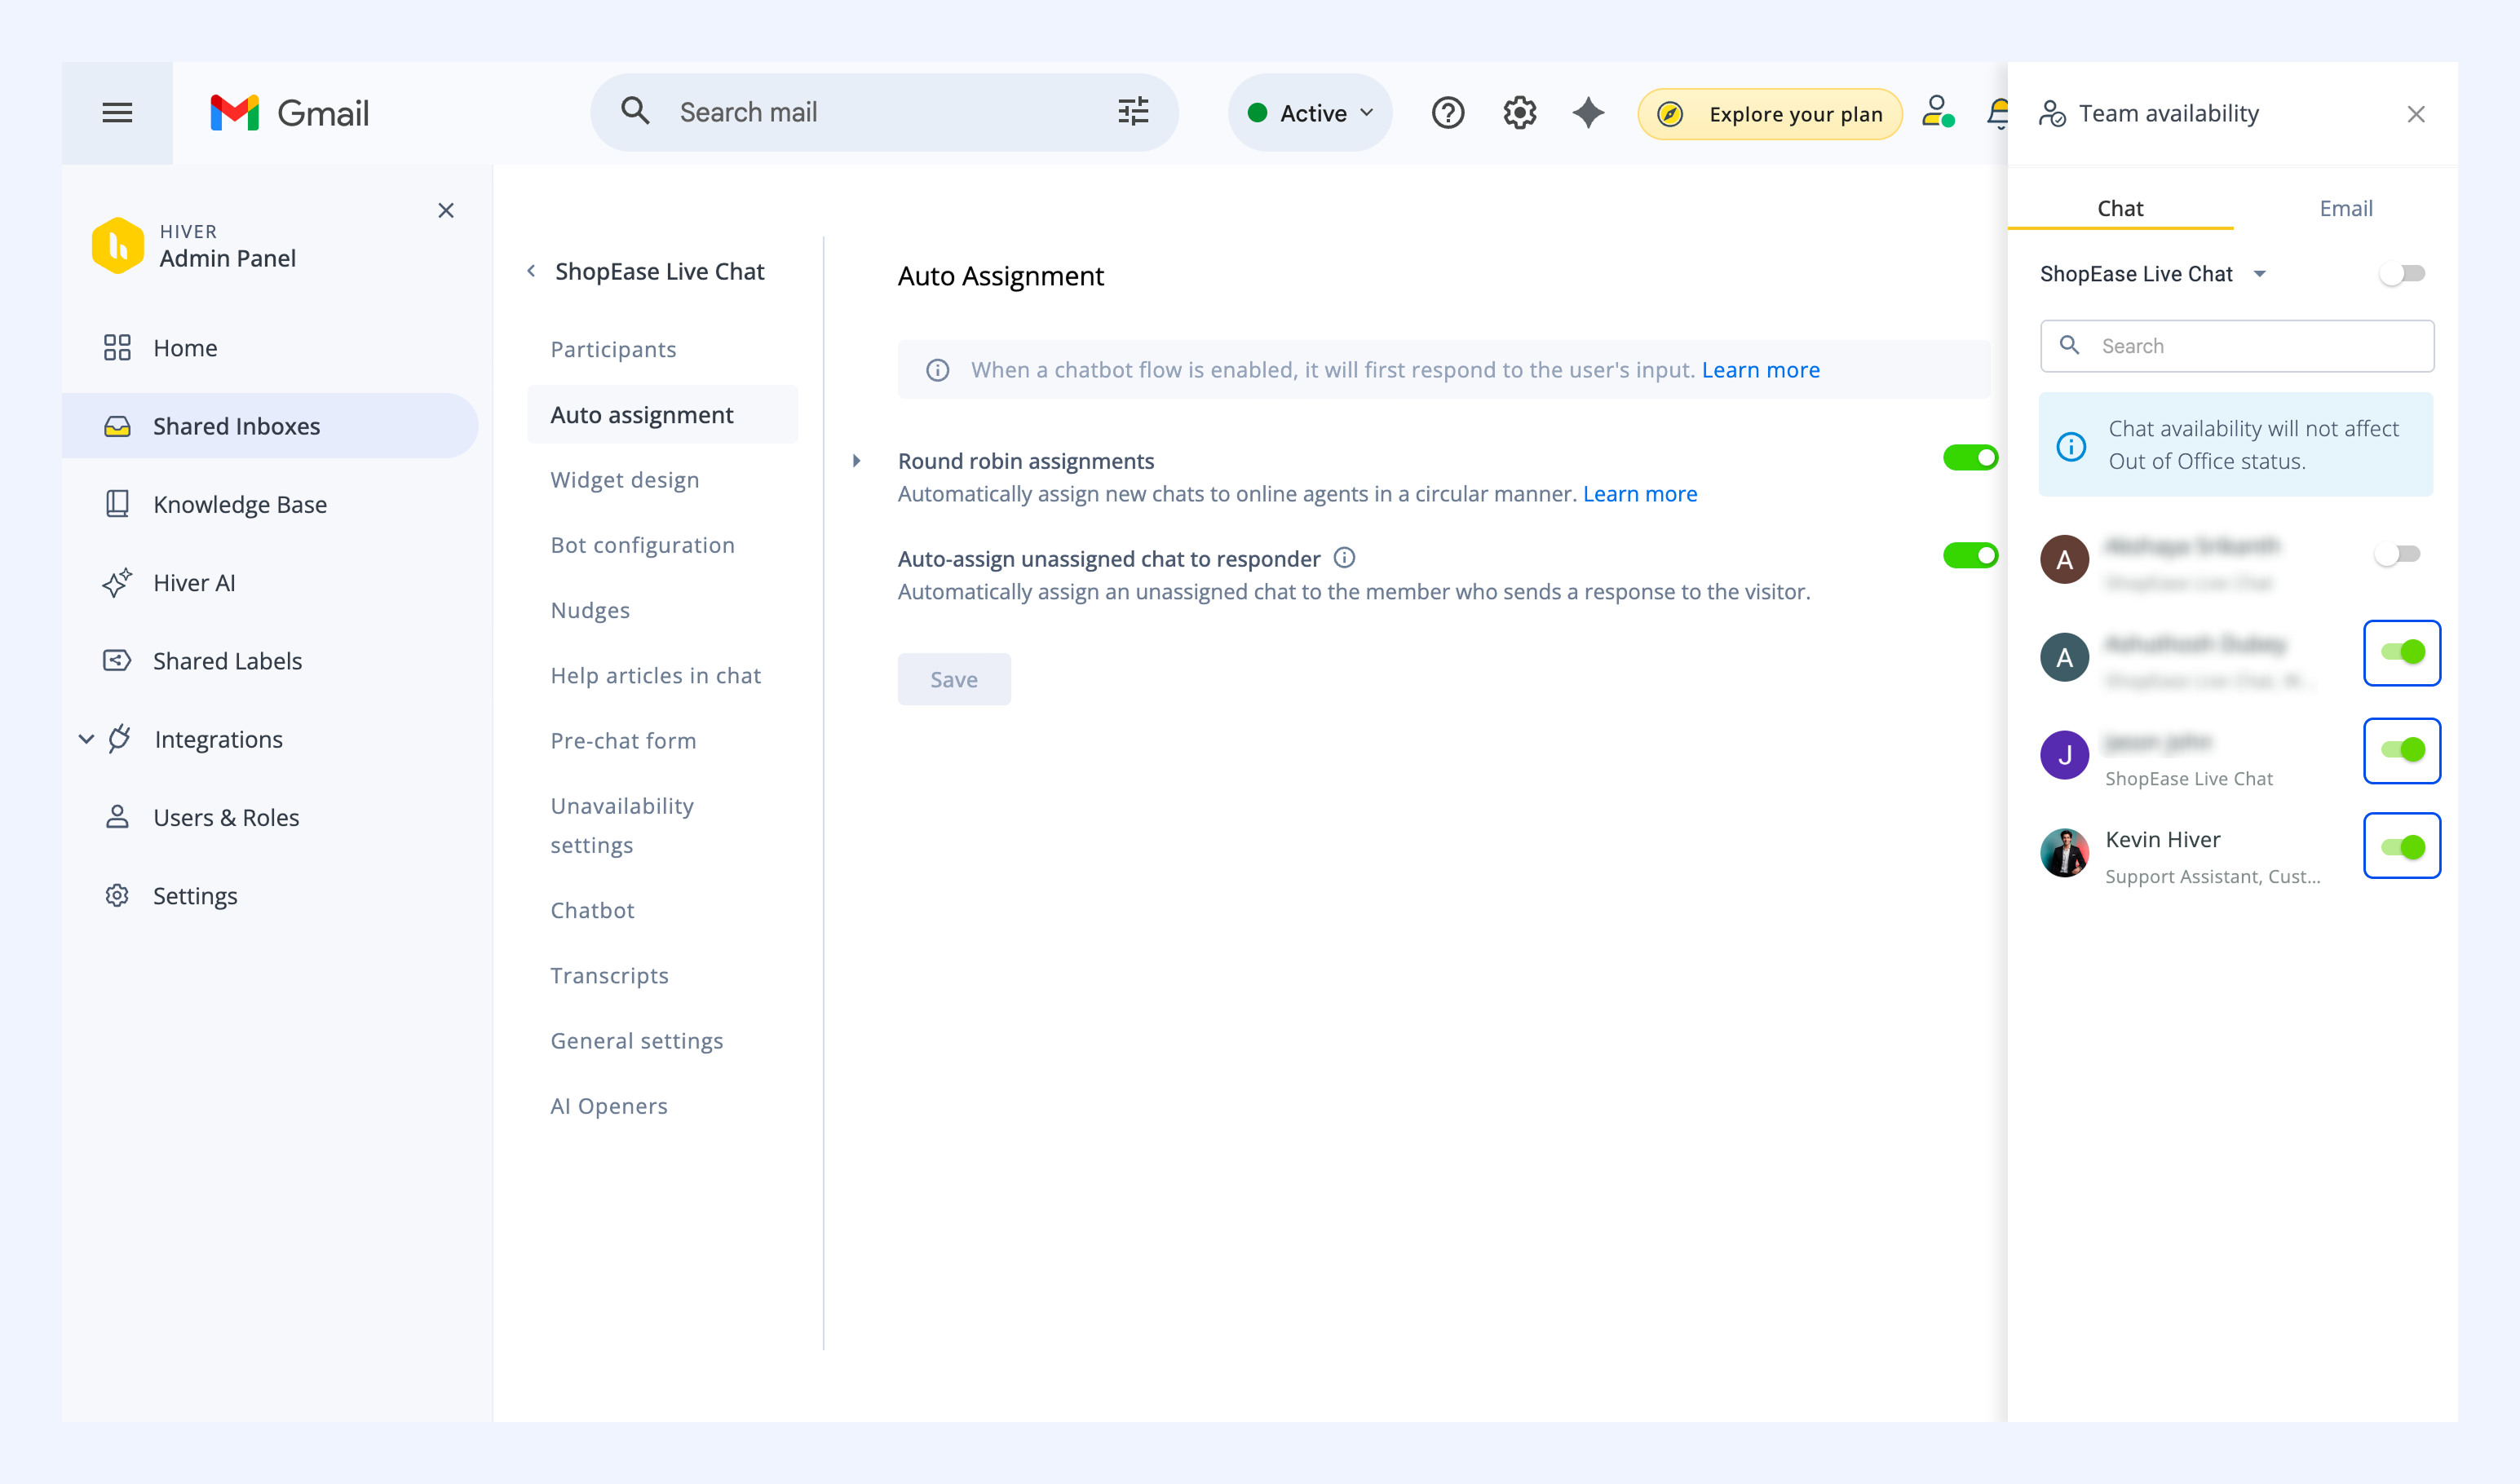The height and width of the screenshot is (1484, 2520).
Task: Click Explore your plan button
Action: pyautogui.click(x=1770, y=114)
